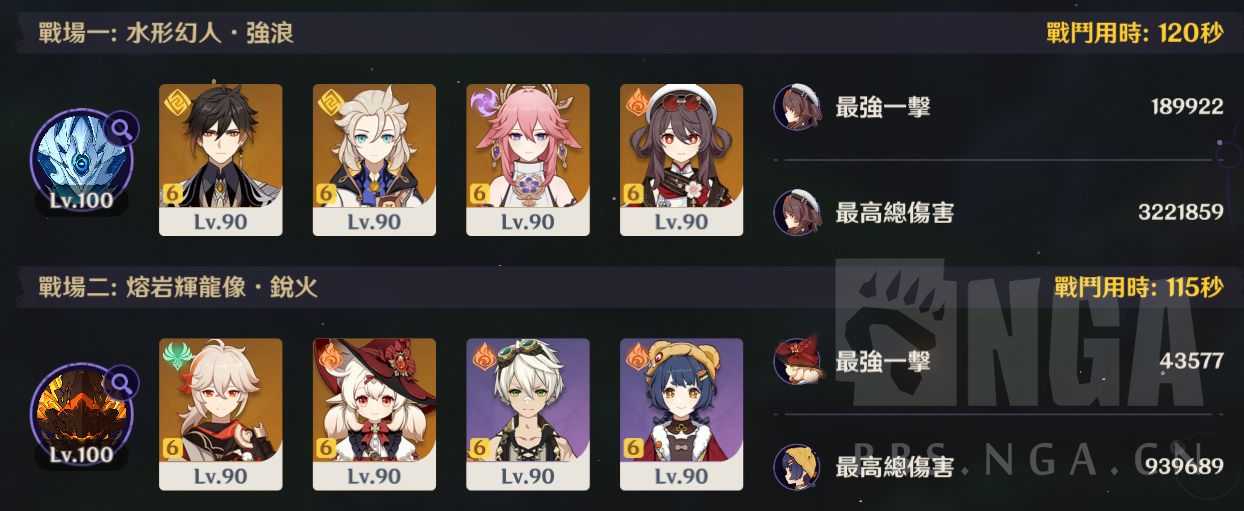Select Albedo character card with blonde hair

[x=374, y=160]
